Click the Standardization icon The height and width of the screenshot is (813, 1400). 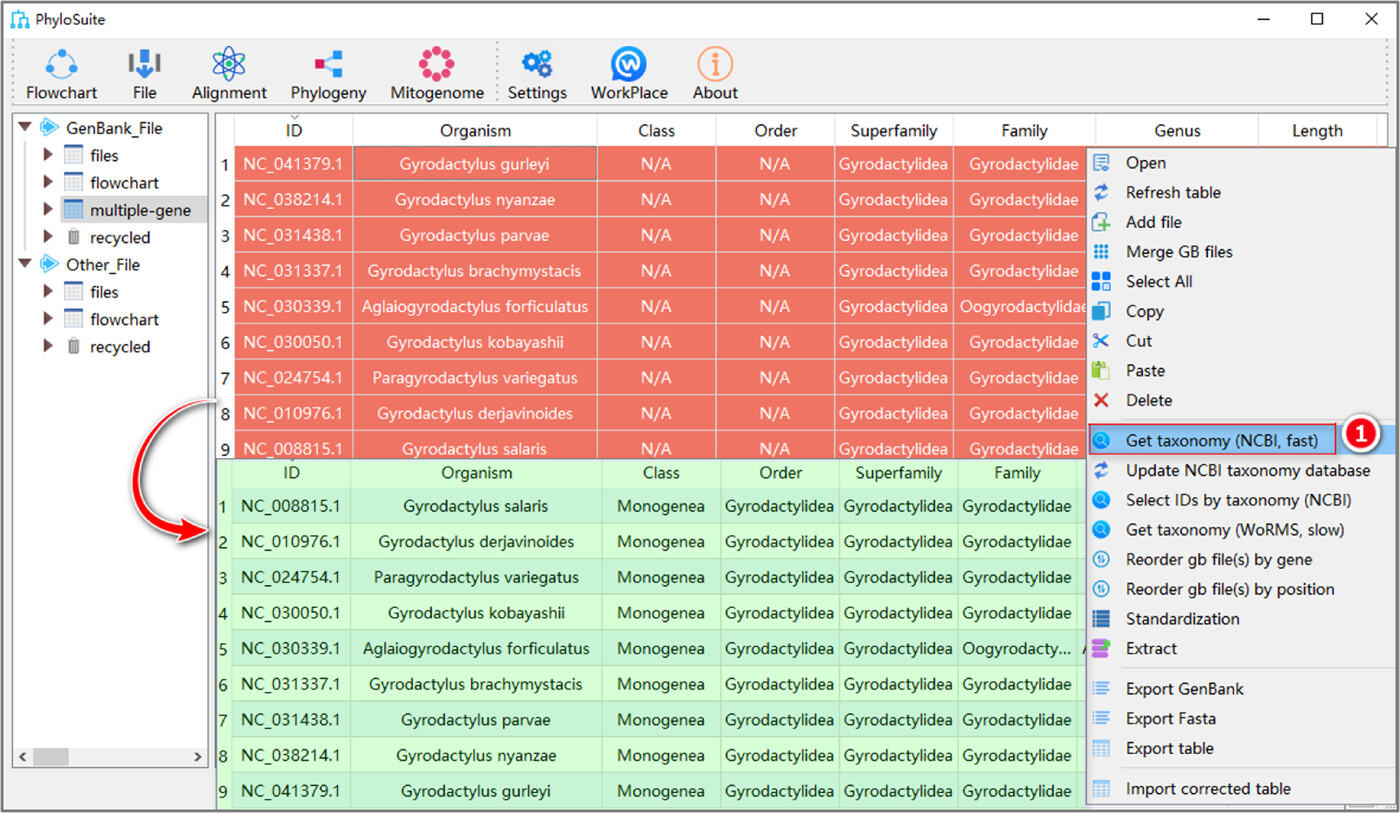click(1101, 619)
